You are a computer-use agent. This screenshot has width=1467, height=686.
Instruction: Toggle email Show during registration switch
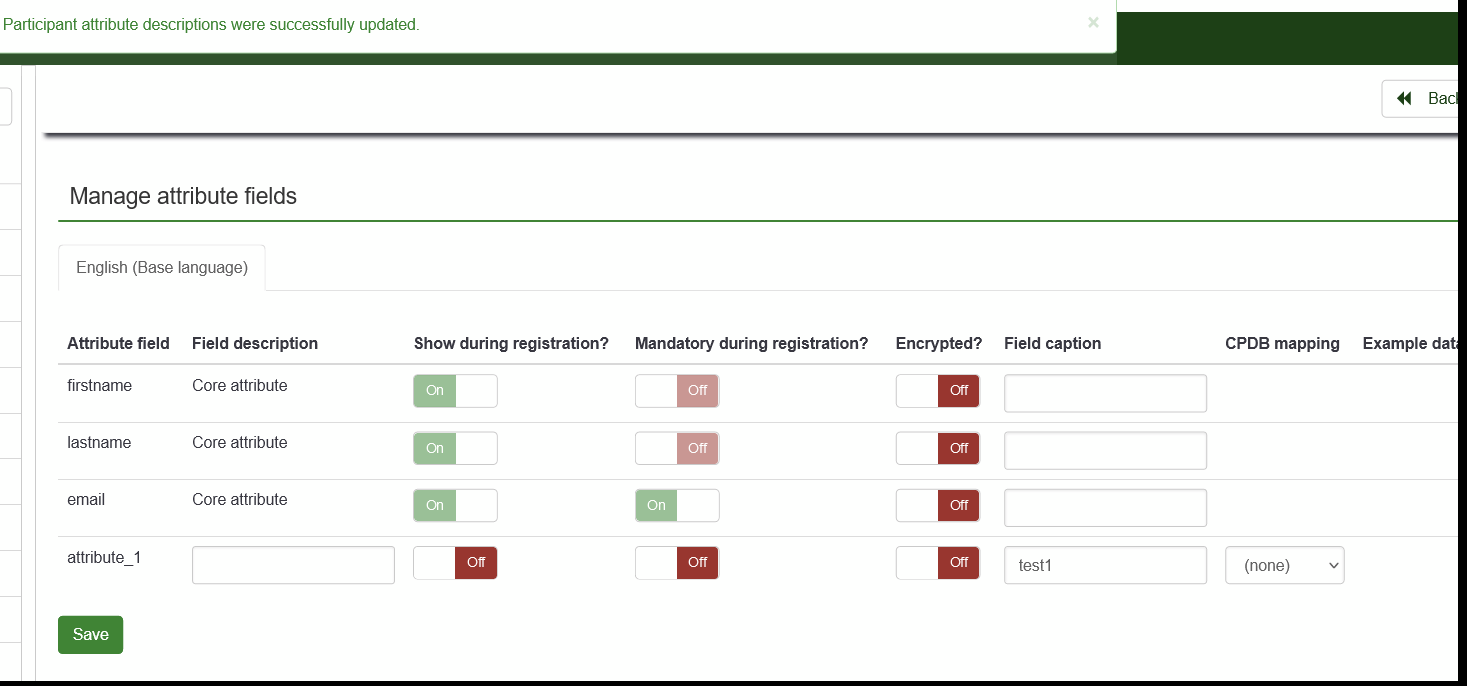[455, 506]
